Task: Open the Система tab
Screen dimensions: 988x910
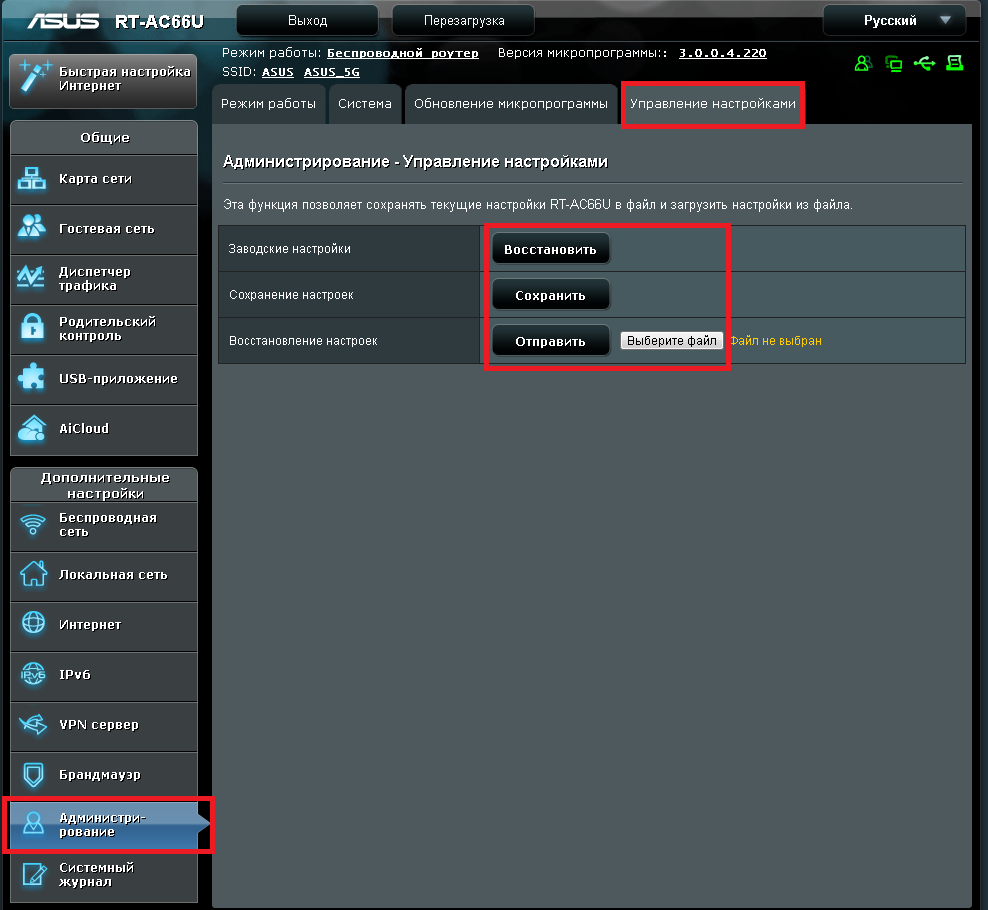Action: pos(365,104)
